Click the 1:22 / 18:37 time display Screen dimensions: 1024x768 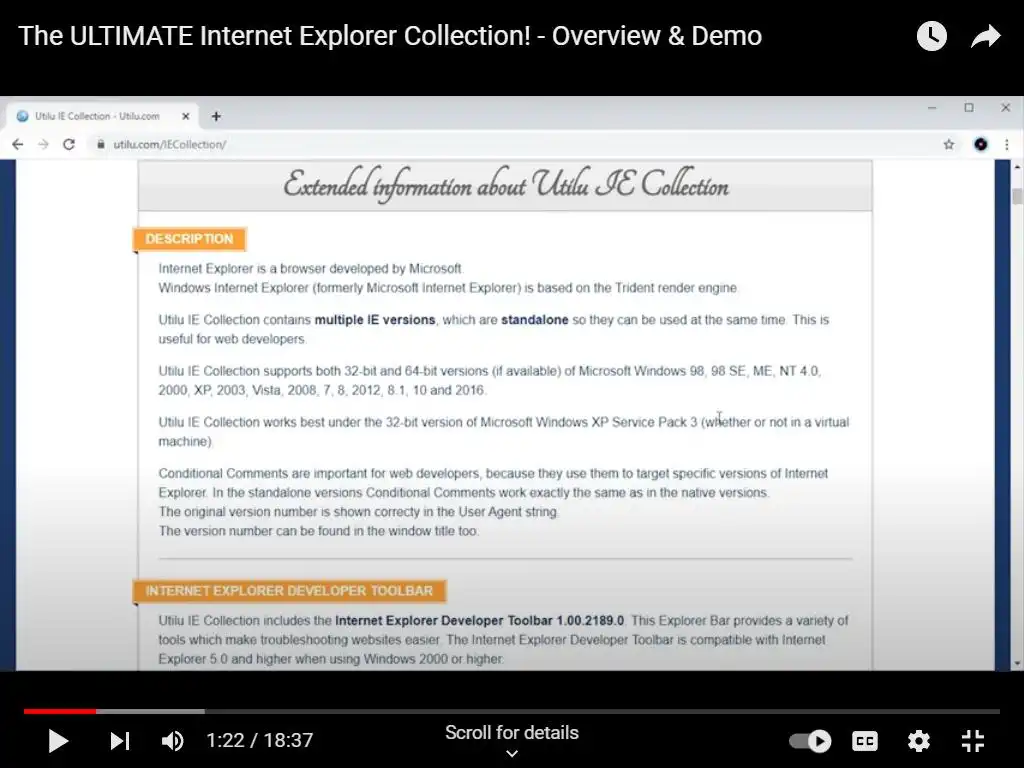259,741
